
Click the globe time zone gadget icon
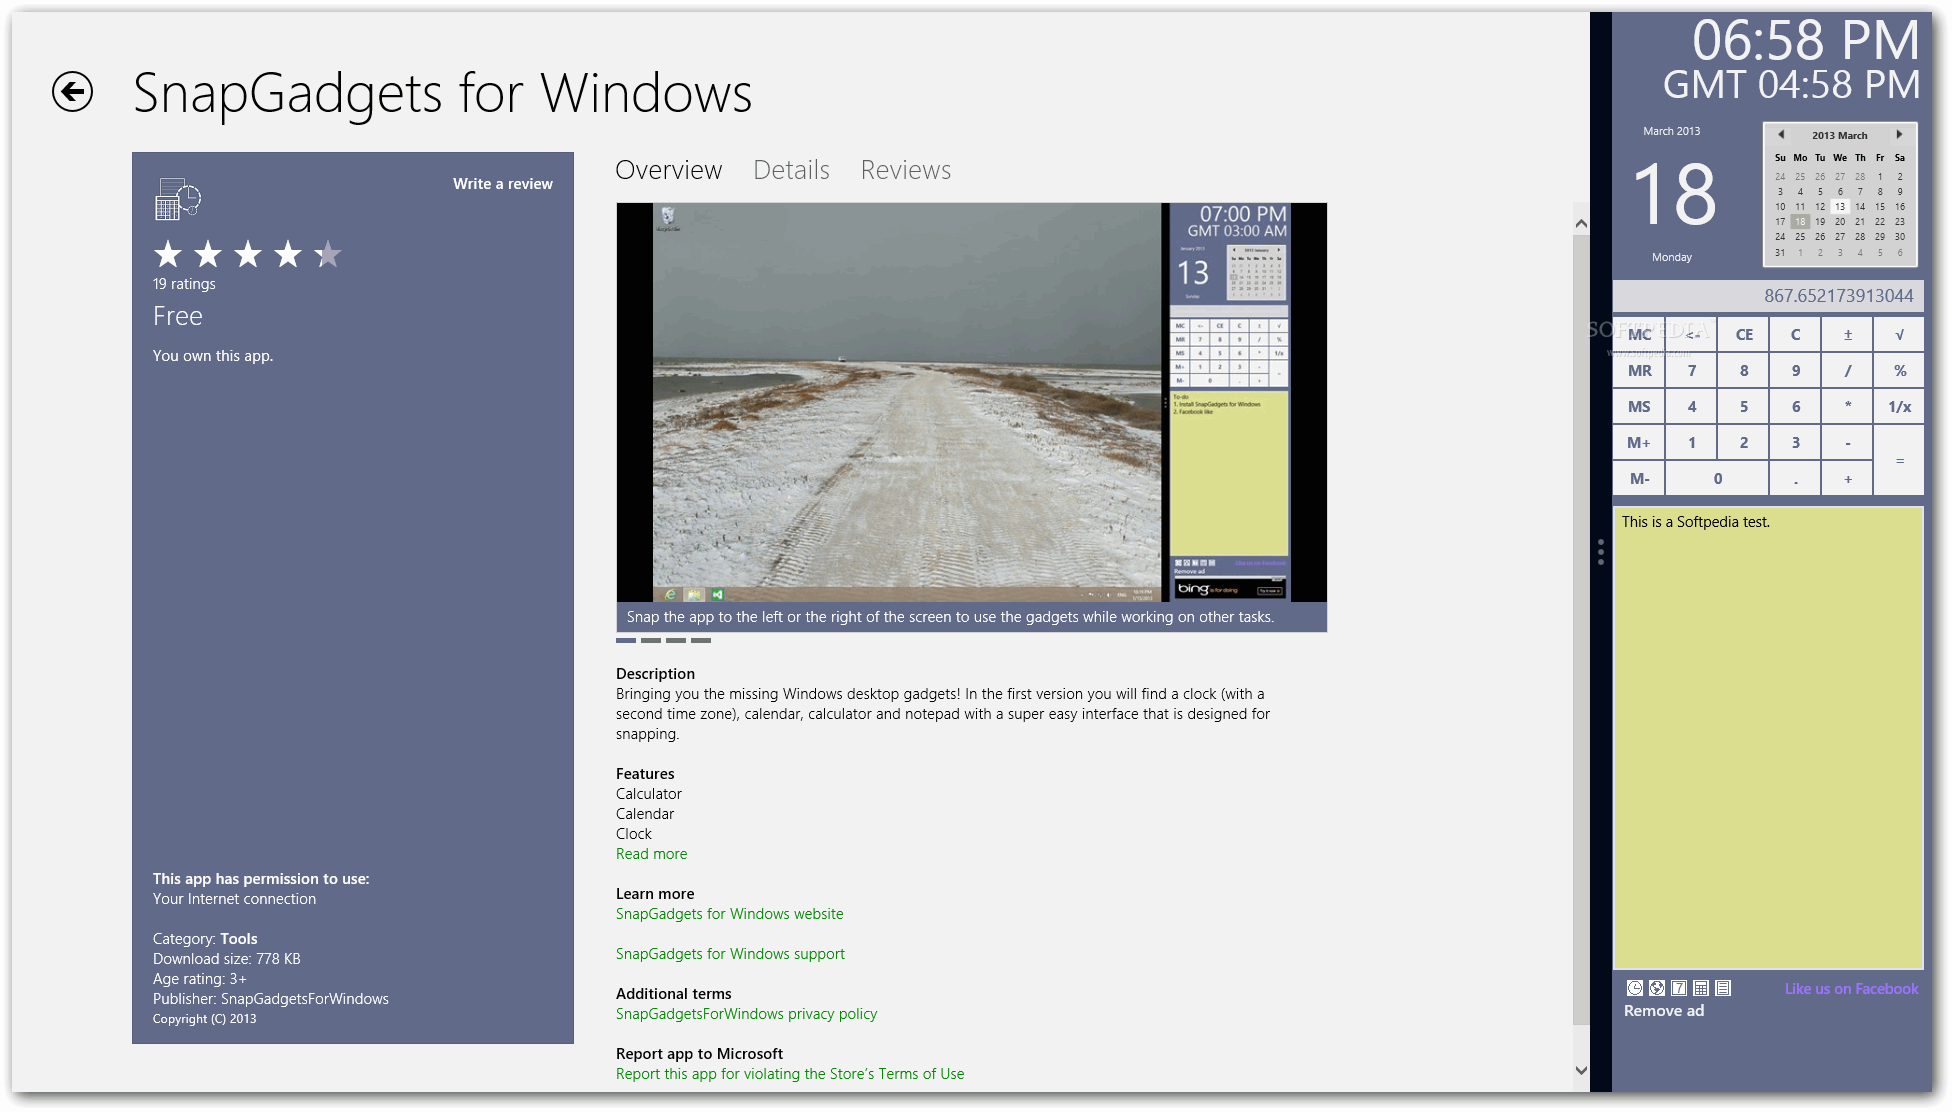(x=1657, y=988)
